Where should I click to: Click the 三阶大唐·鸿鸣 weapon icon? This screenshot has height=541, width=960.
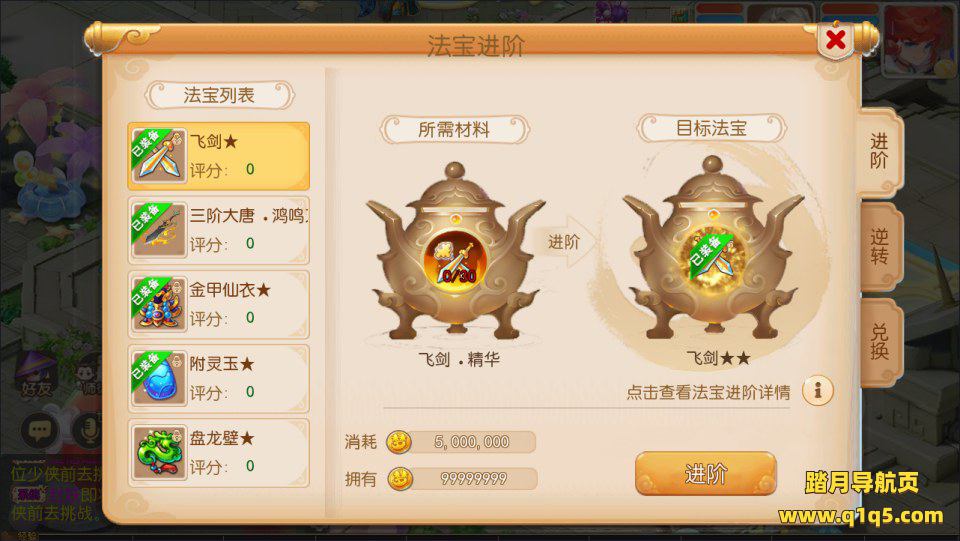[158, 229]
